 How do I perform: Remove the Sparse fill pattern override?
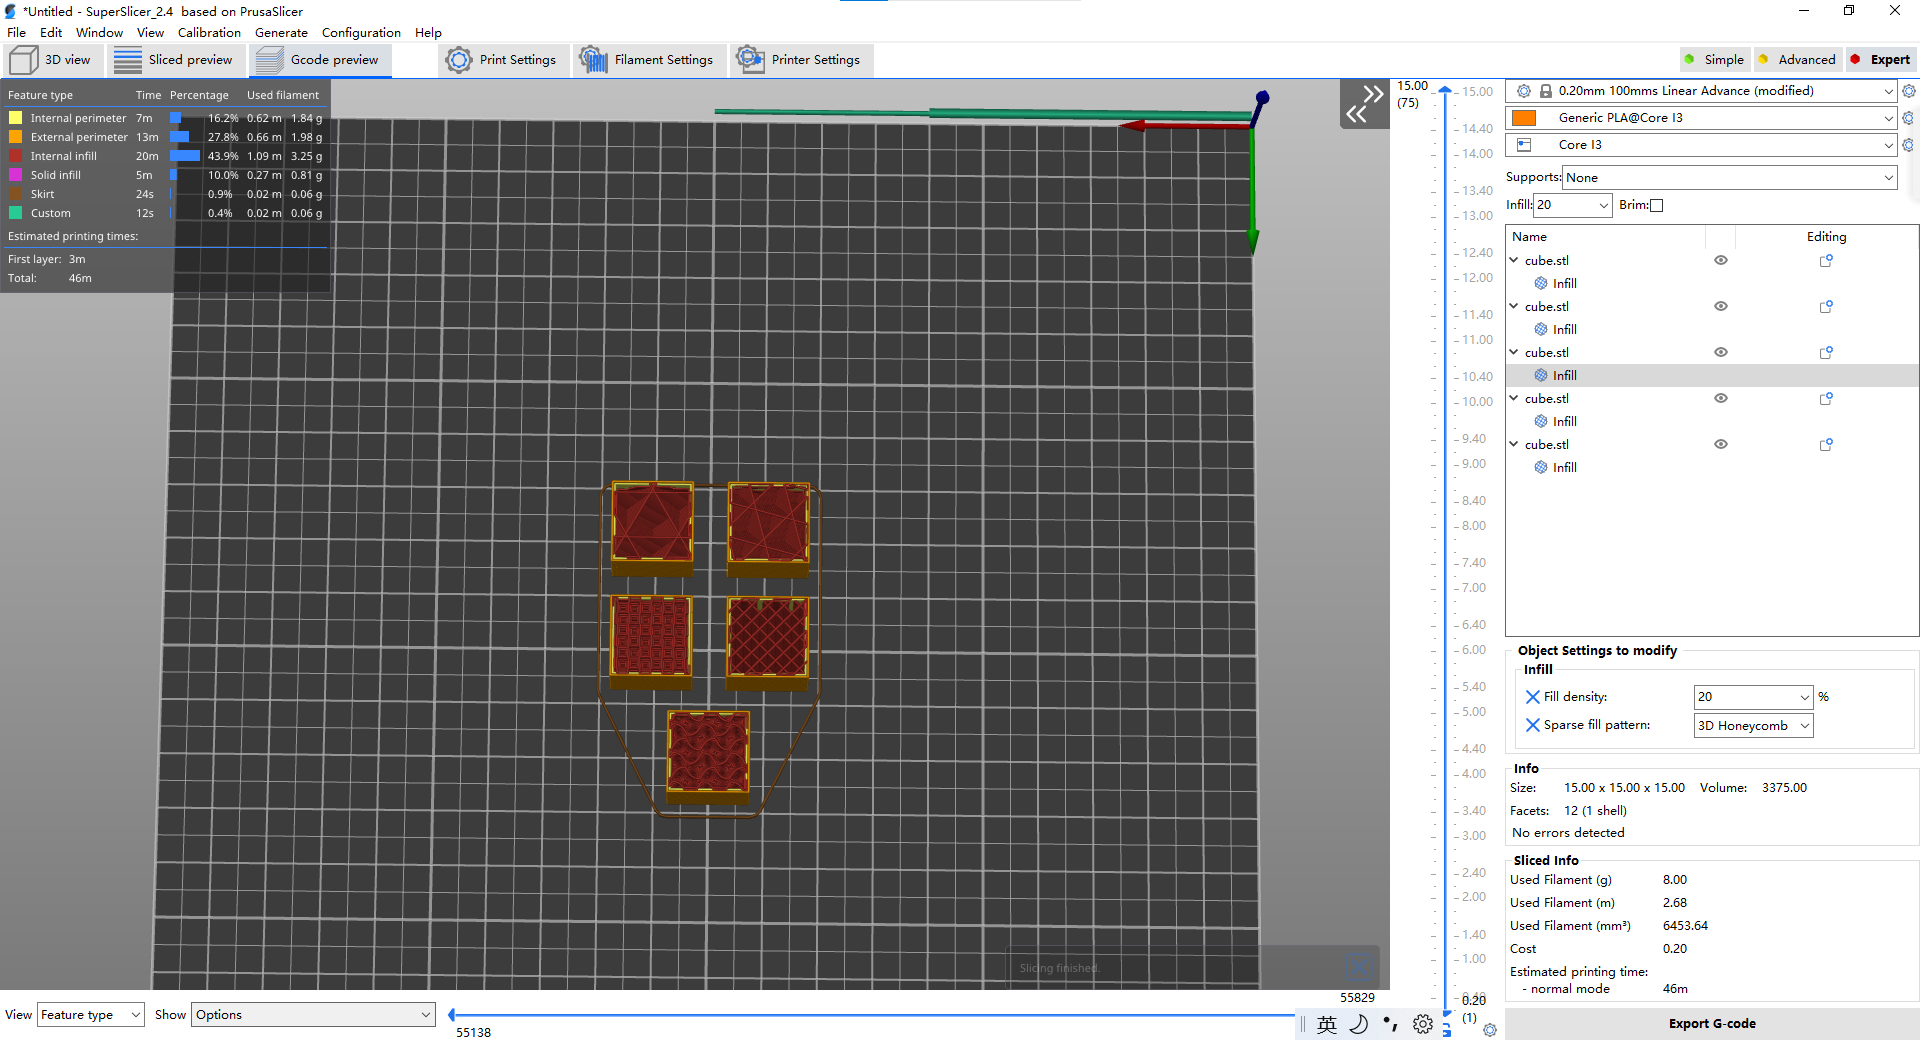click(x=1532, y=725)
